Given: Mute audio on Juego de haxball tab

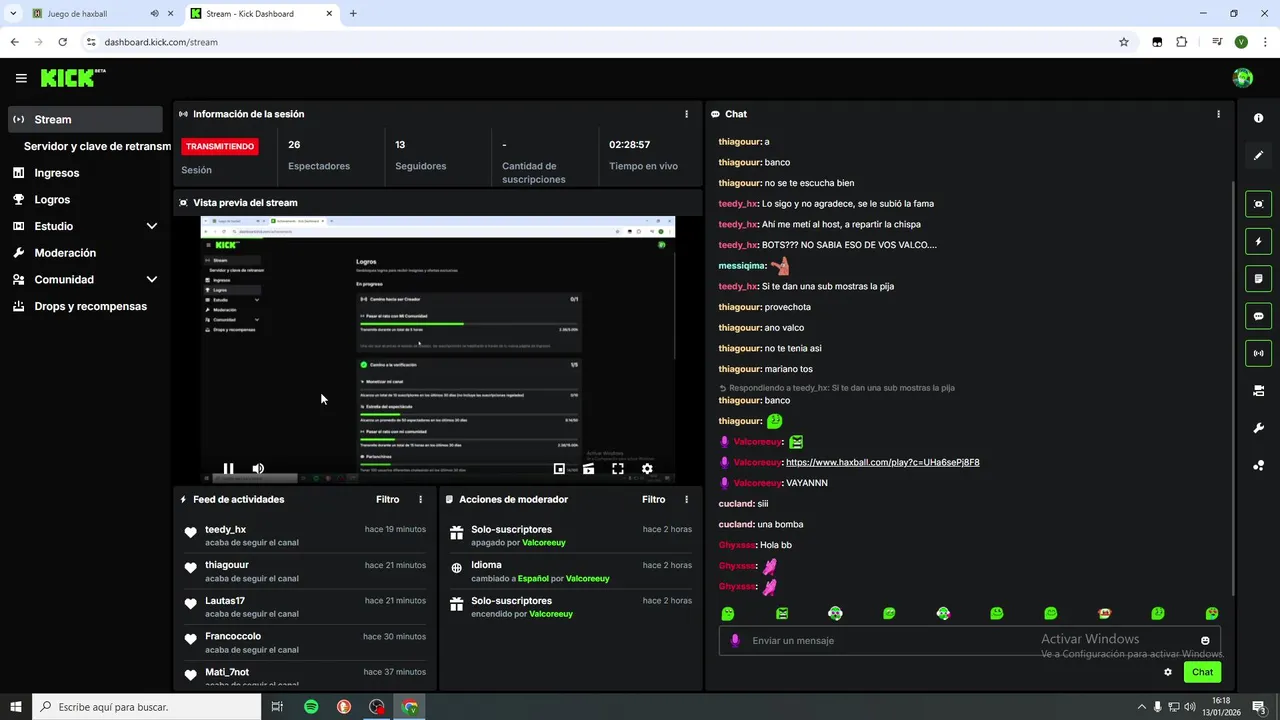Looking at the screenshot, I should 155,14.
